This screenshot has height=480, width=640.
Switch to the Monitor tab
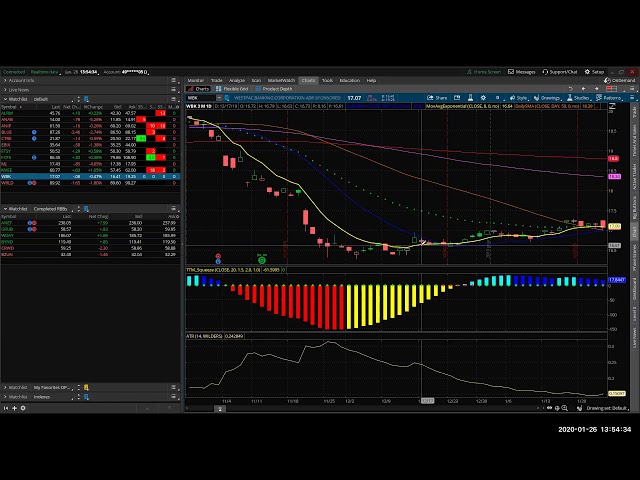(x=196, y=80)
